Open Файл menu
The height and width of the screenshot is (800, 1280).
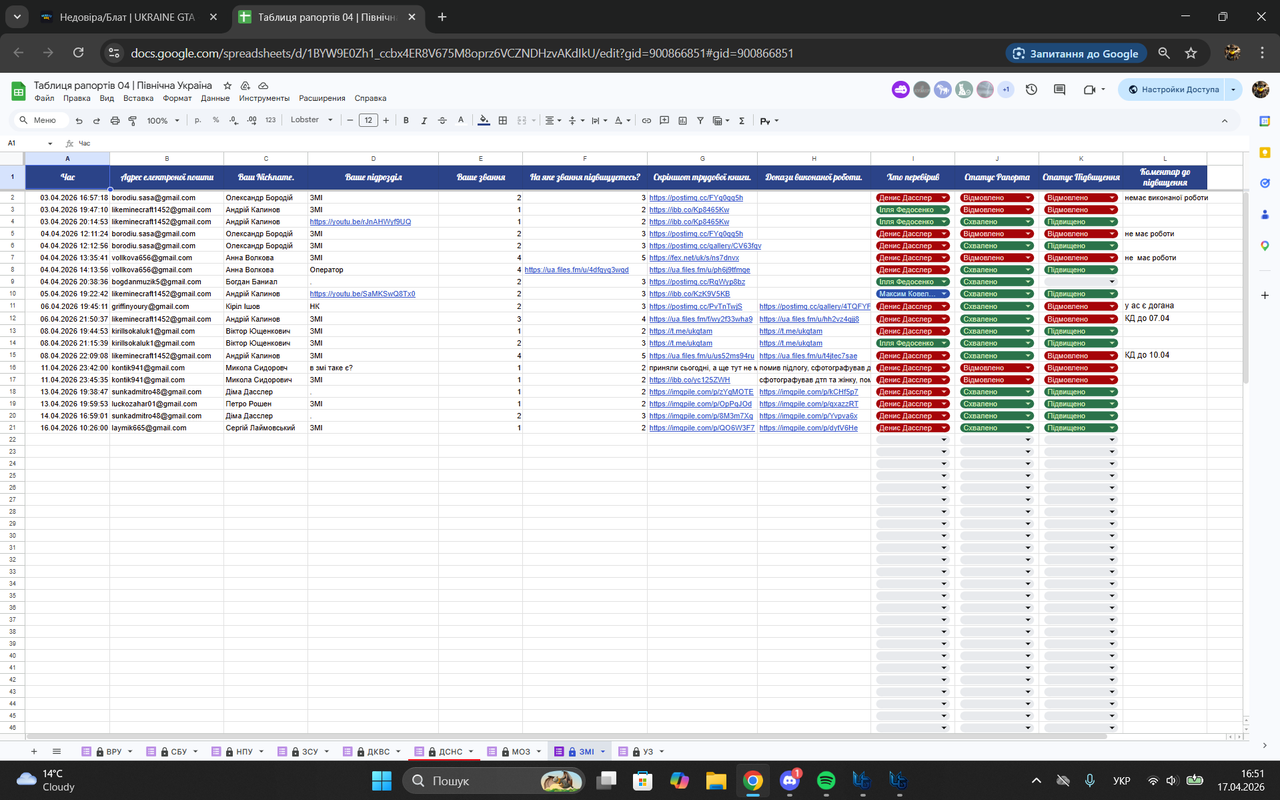(x=44, y=99)
